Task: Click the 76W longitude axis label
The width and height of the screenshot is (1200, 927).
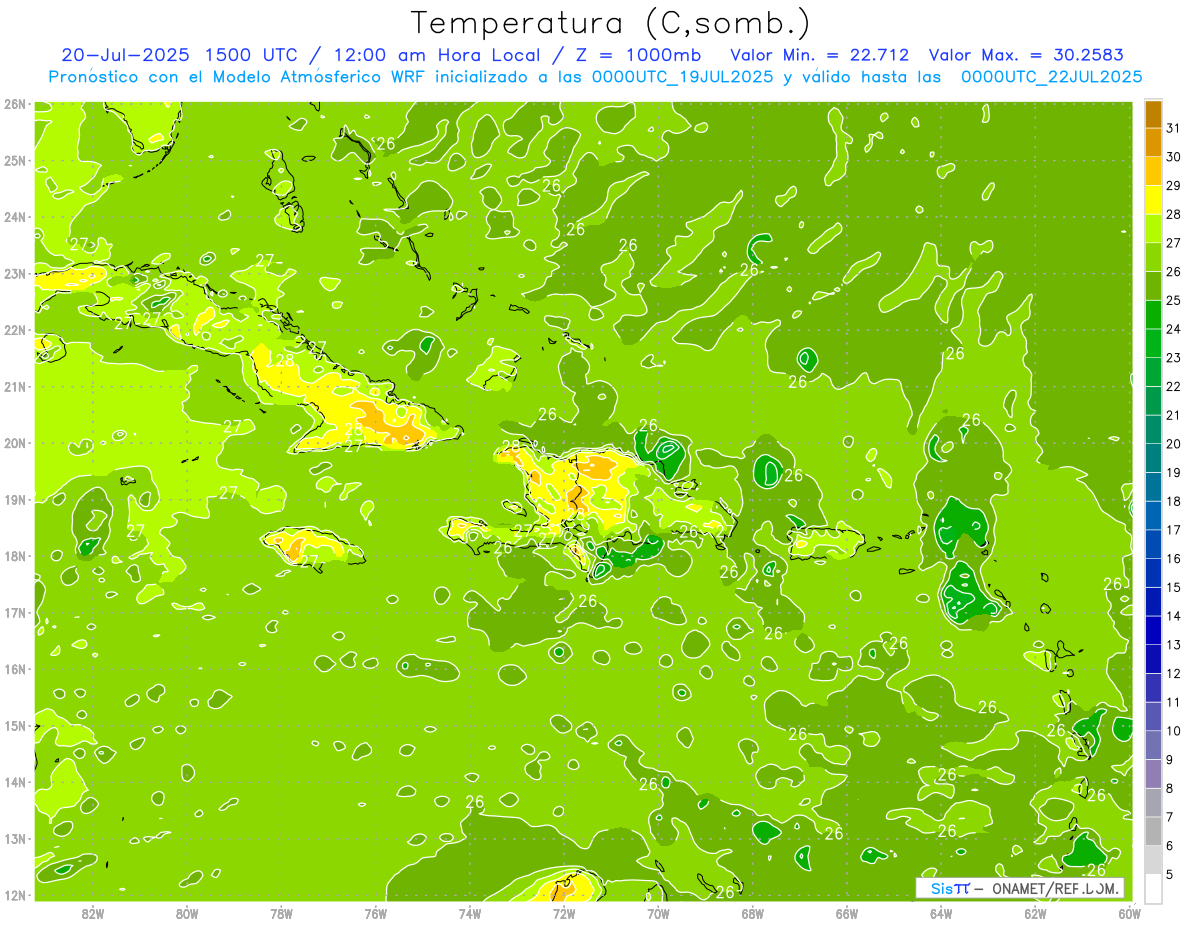Action: tap(376, 913)
